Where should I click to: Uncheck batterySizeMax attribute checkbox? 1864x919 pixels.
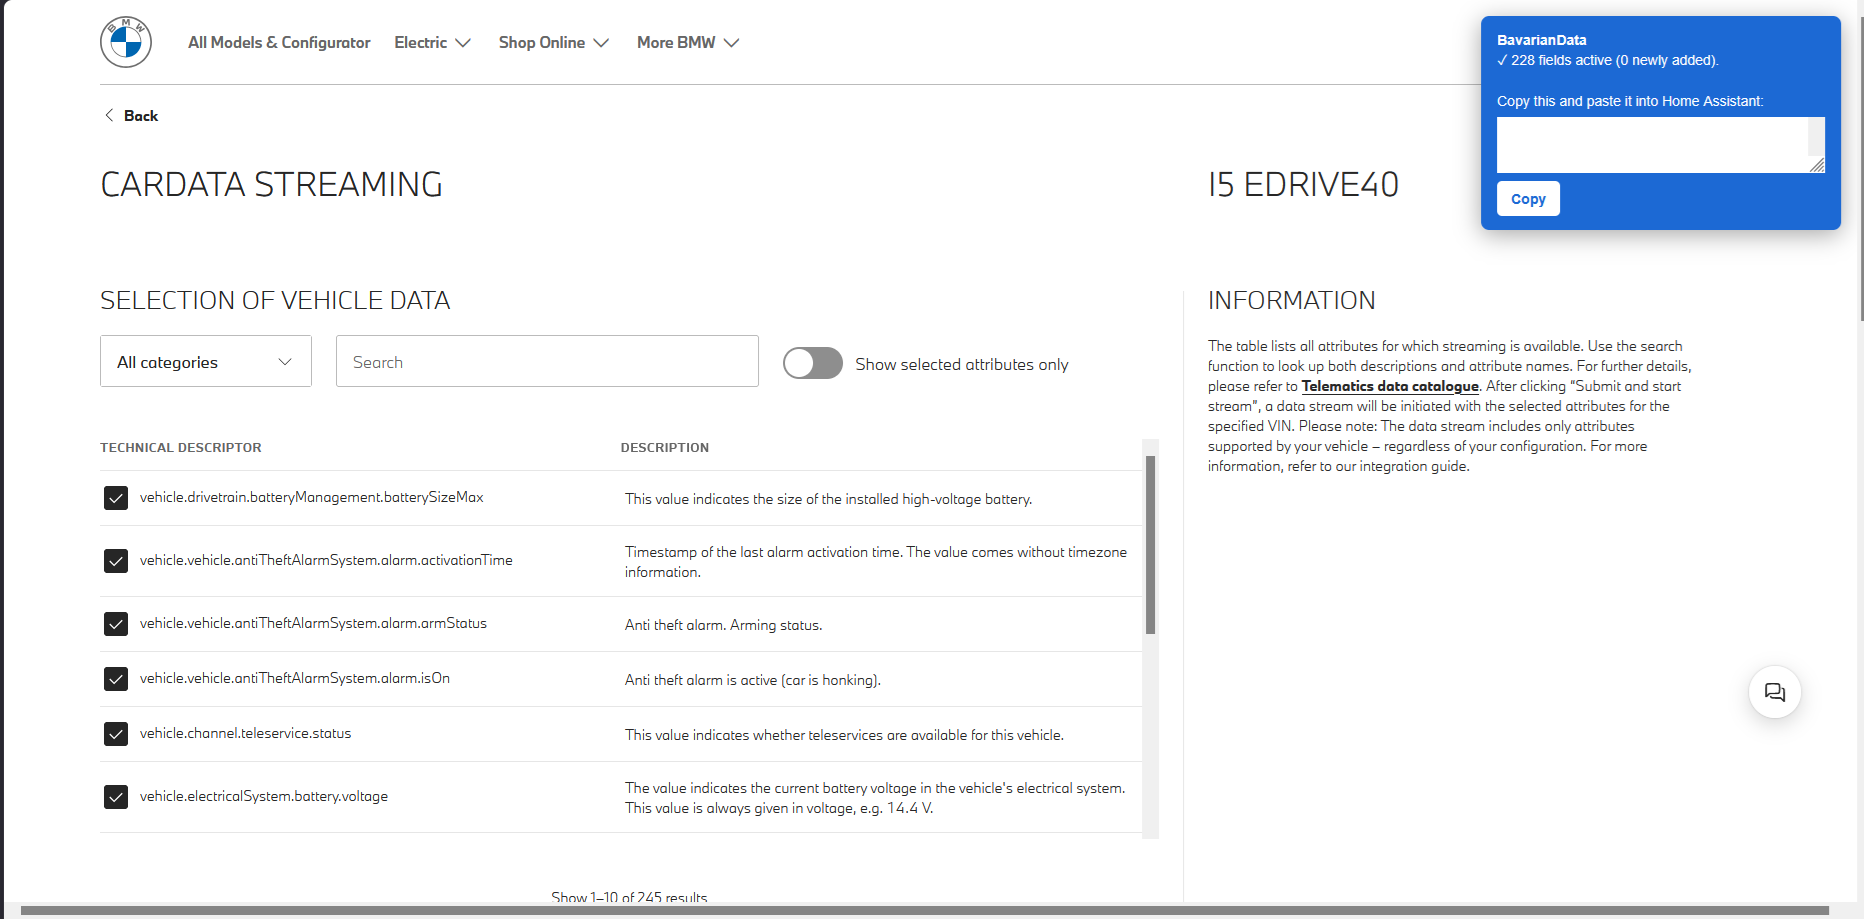(116, 498)
